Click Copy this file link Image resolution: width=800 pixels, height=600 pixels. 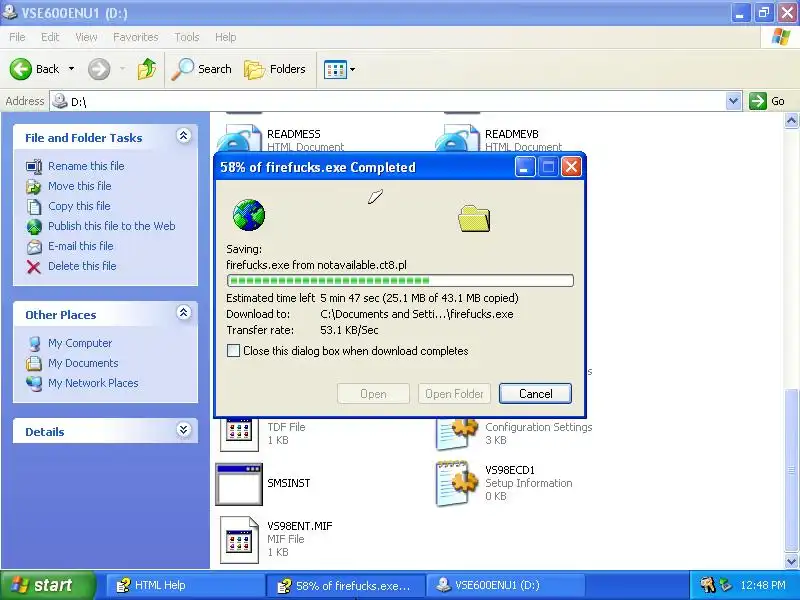[x=79, y=206]
